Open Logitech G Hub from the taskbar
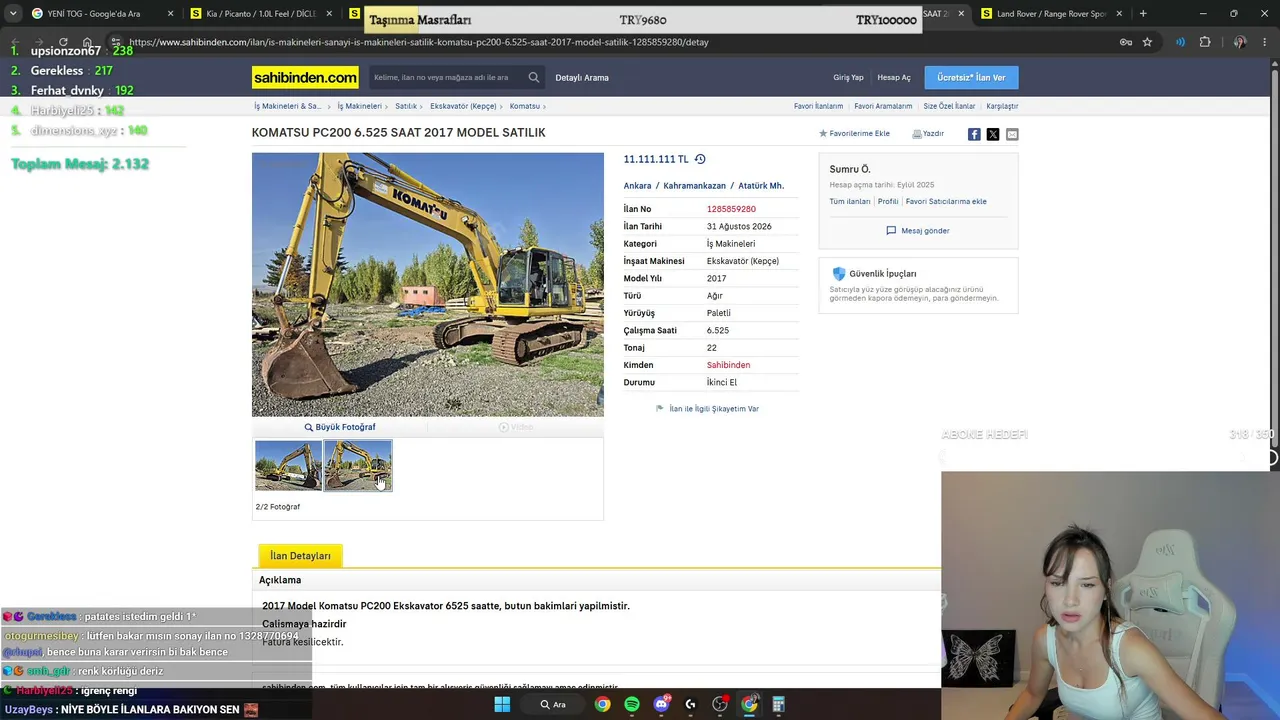1280x720 pixels. point(690,704)
